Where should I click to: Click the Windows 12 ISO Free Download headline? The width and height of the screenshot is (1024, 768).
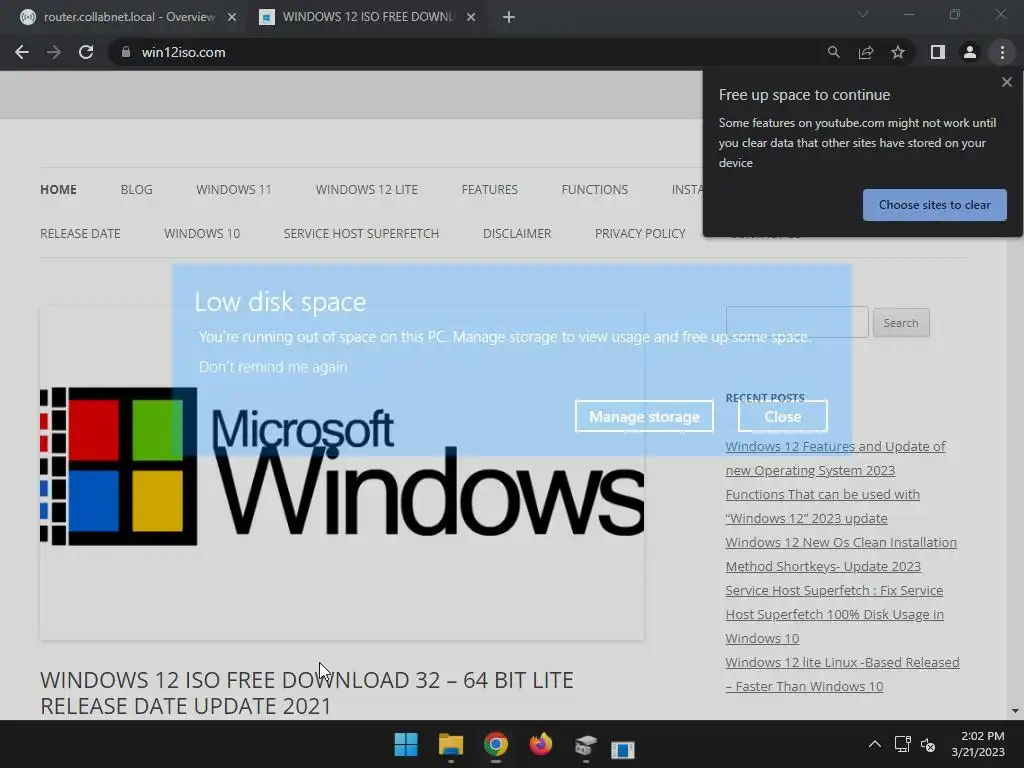(x=307, y=693)
